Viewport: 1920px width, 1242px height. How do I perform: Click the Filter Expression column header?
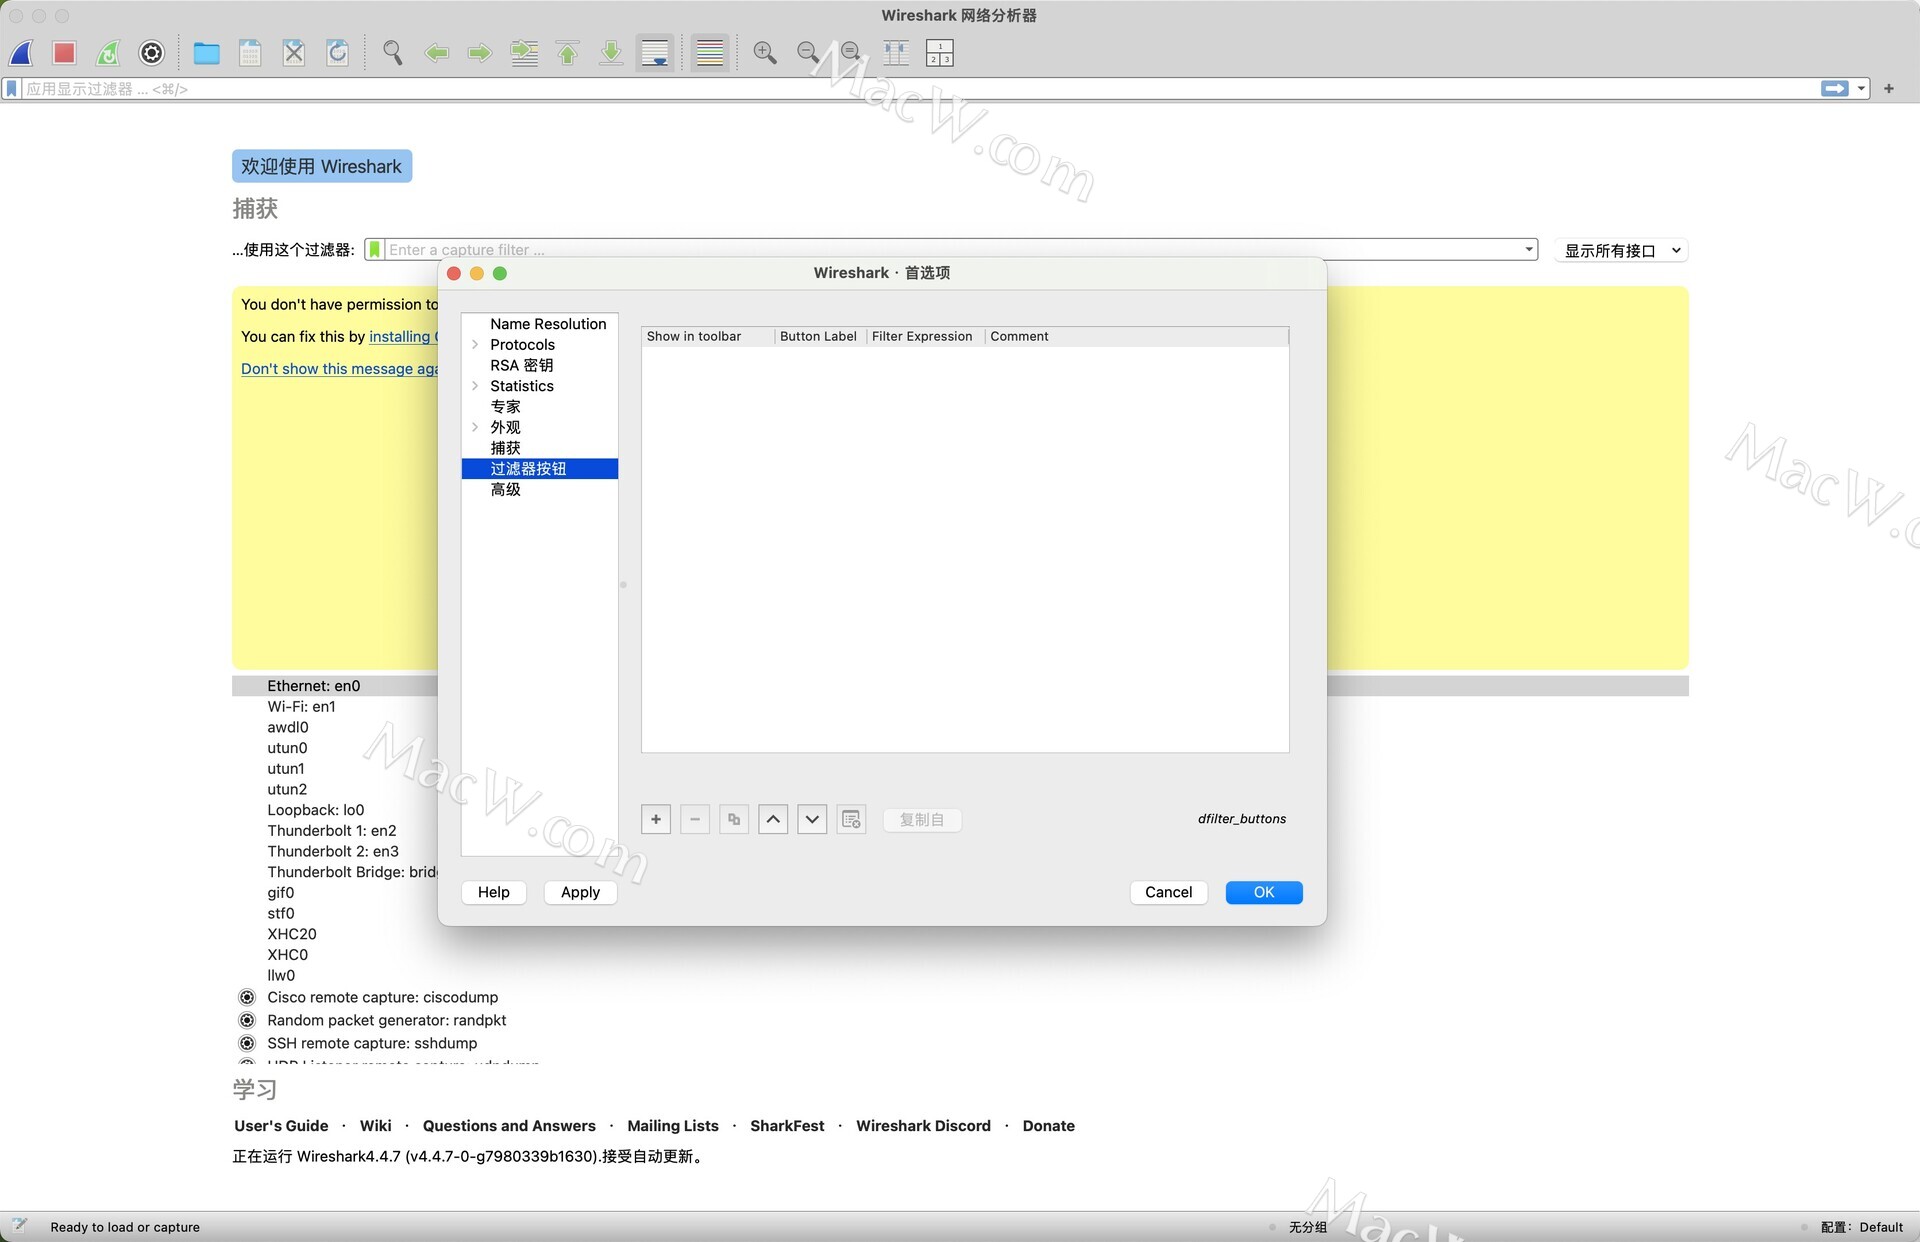(x=926, y=336)
